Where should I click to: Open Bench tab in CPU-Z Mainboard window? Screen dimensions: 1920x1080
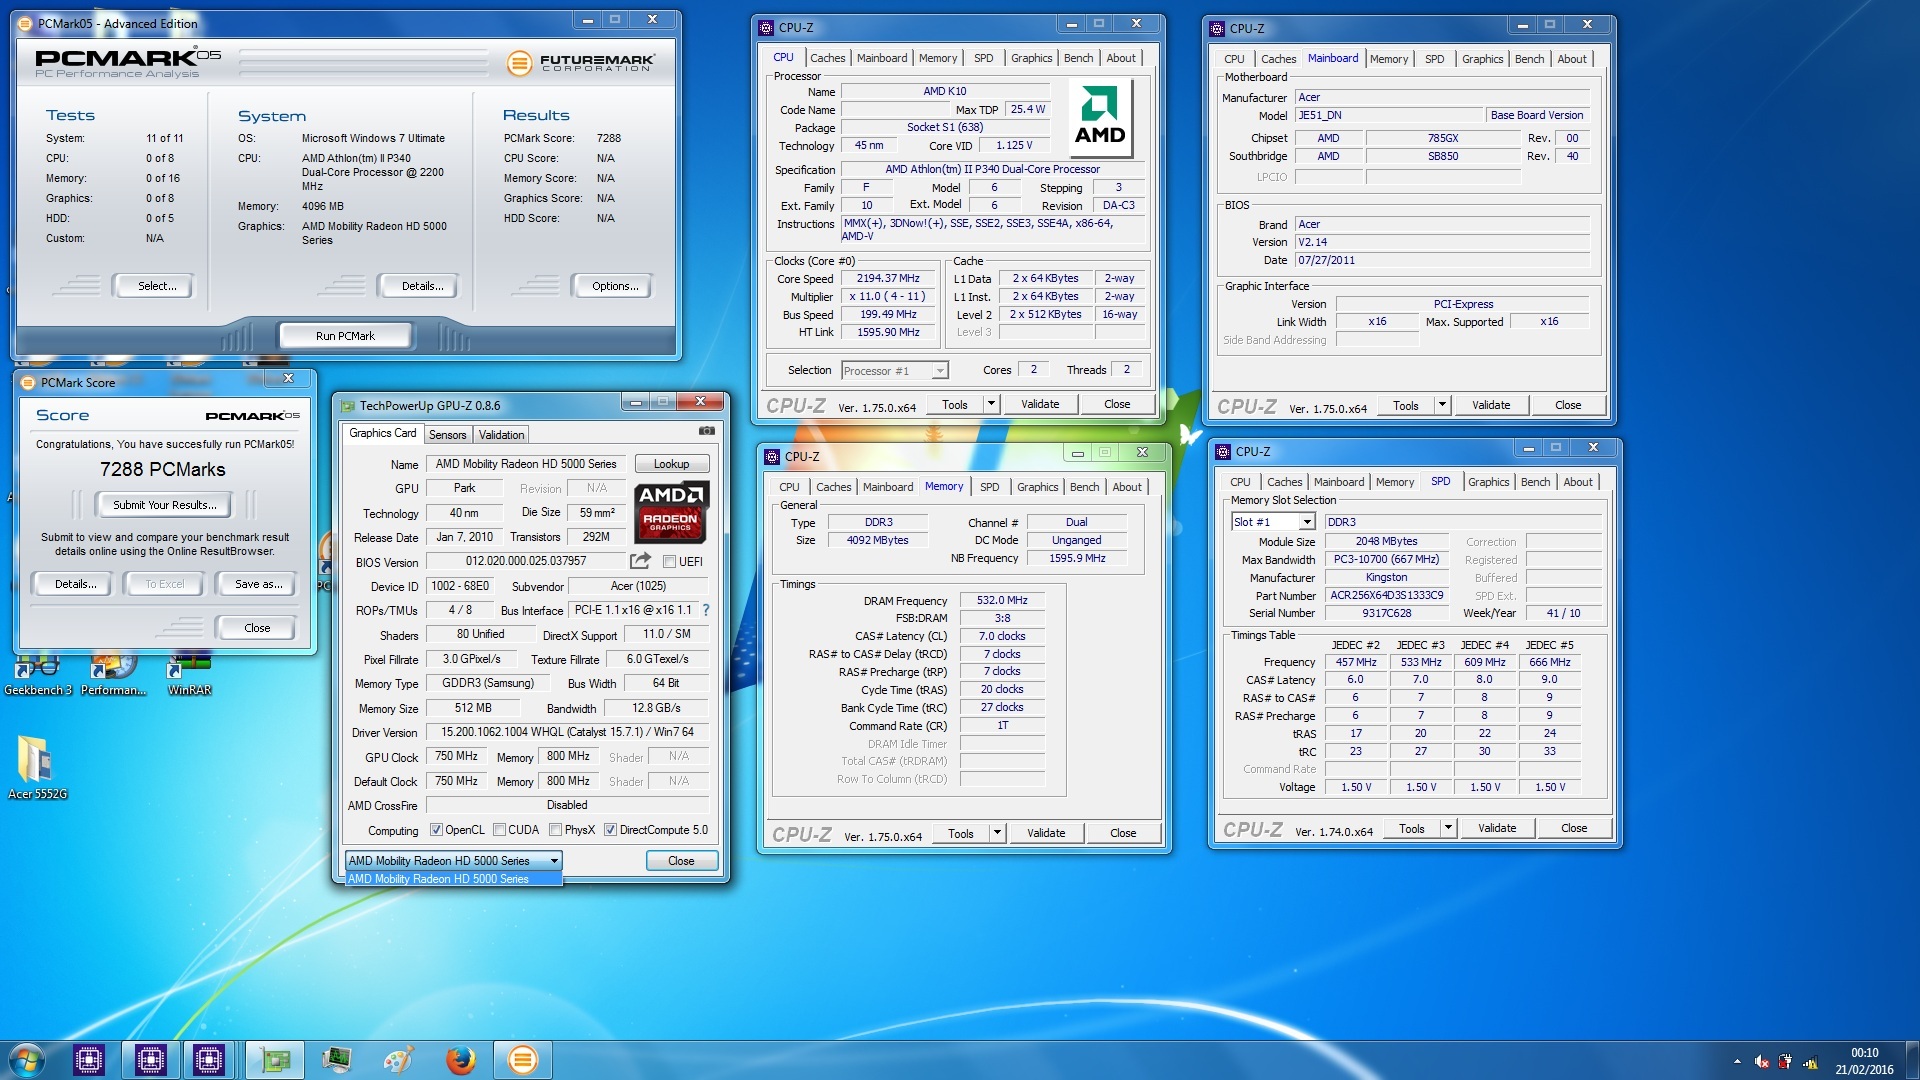coord(1529,59)
